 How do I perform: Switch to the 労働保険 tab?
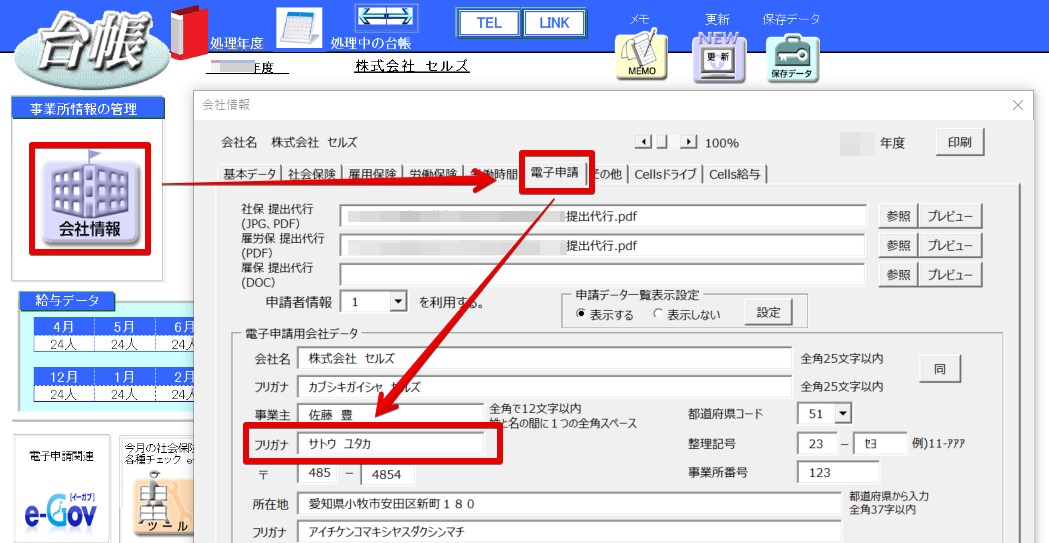434,175
